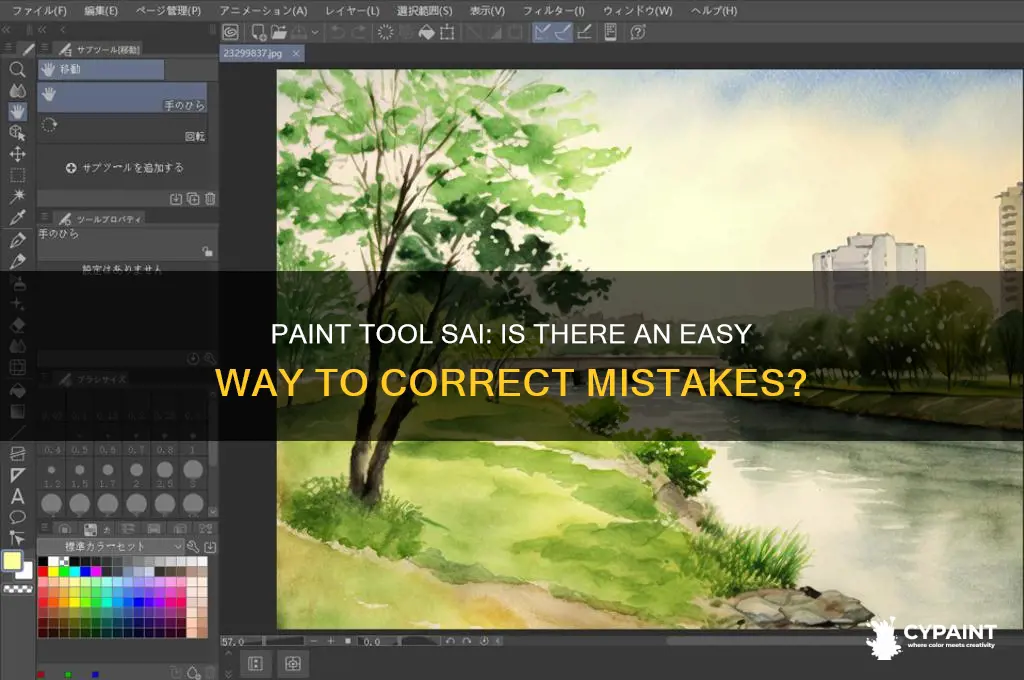Select the Eyedropper tool
The width and height of the screenshot is (1024, 680).
18,218
